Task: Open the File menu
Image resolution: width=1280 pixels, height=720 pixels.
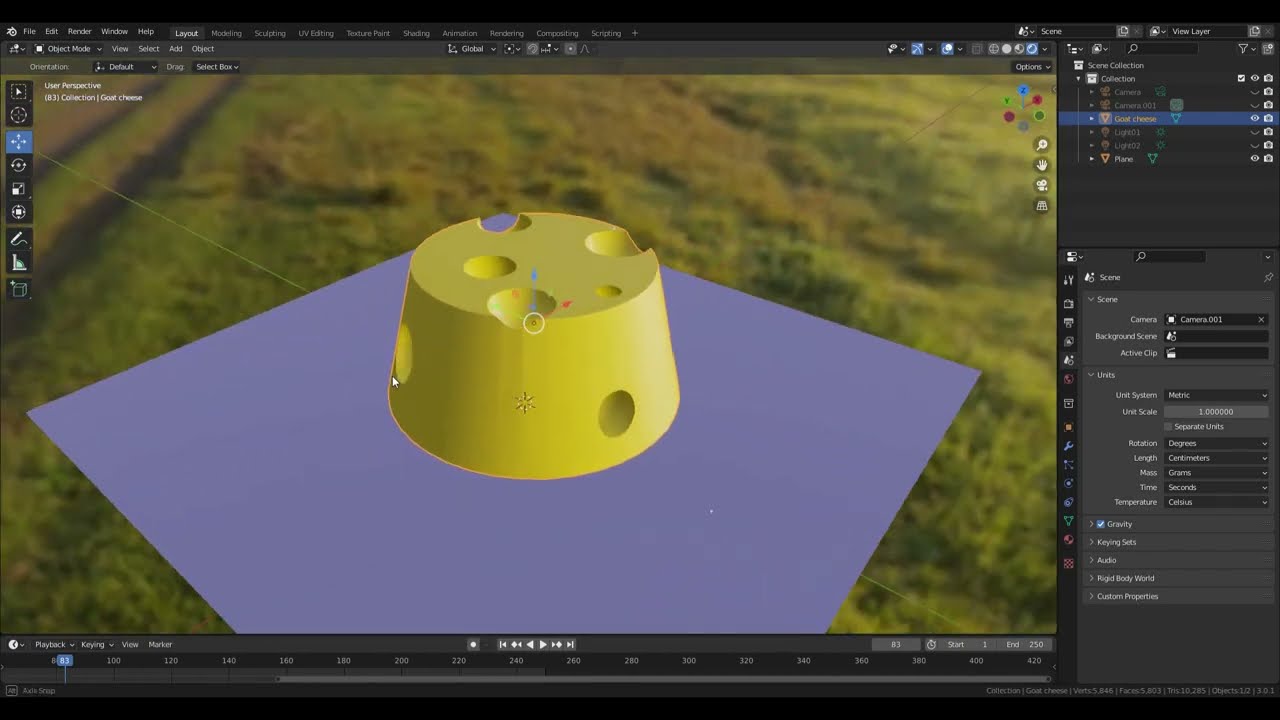Action: tap(29, 32)
